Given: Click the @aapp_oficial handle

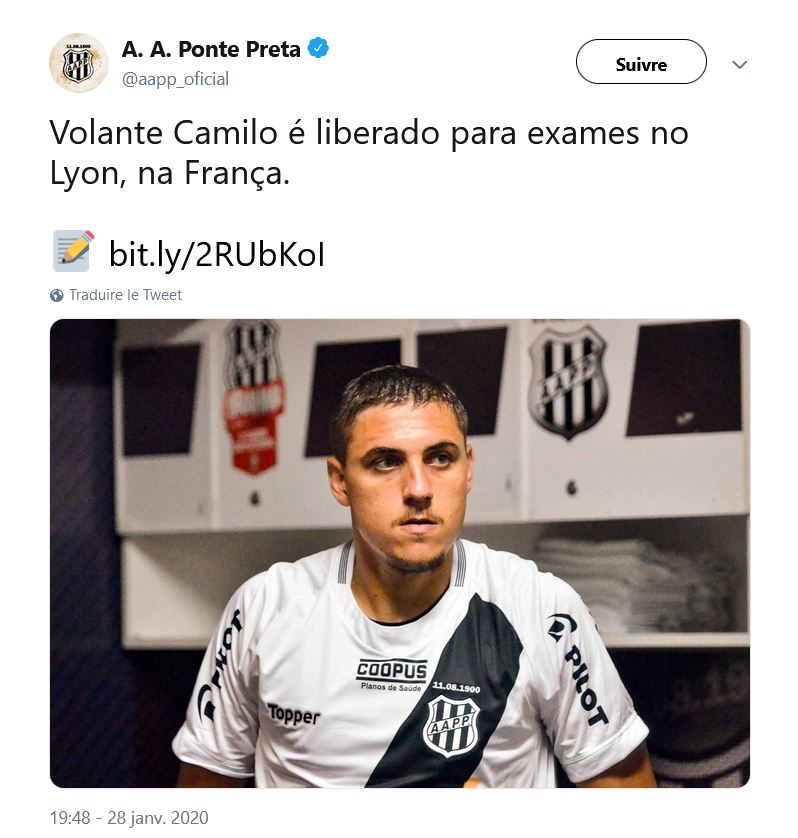Looking at the screenshot, I should pyautogui.click(x=175, y=79).
